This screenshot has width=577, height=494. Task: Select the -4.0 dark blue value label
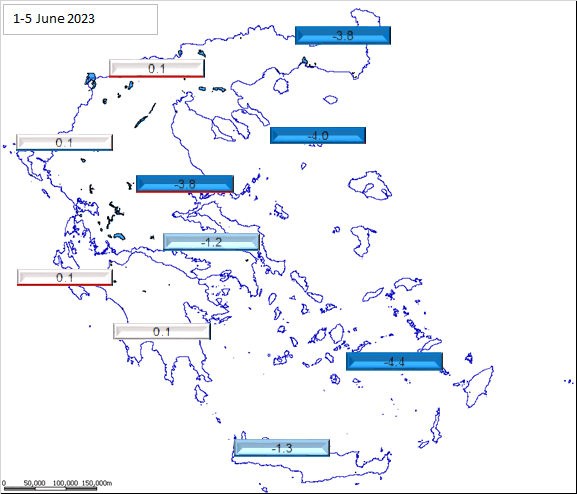[x=318, y=135]
